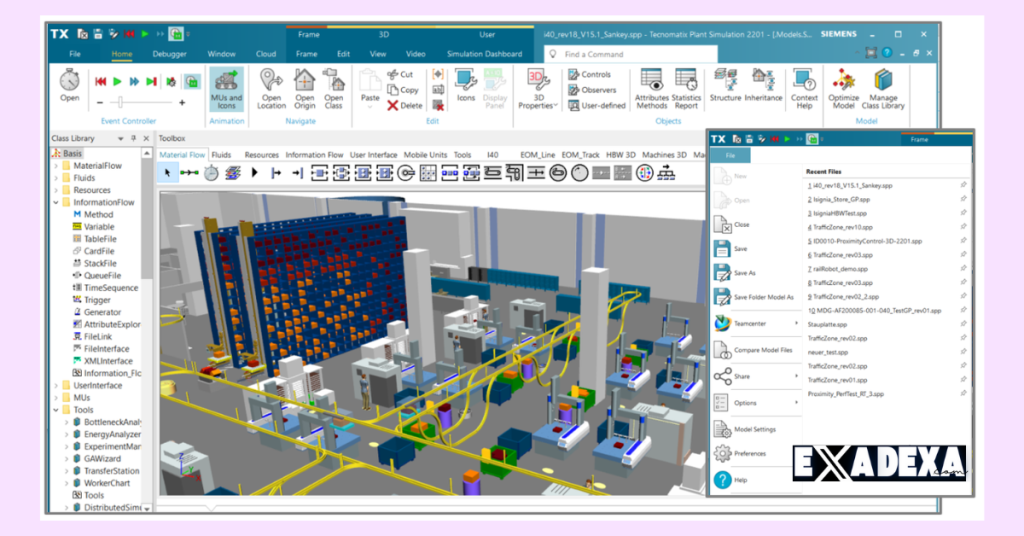Click Delete with red X
This screenshot has width=1024, height=536.
[x=404, y=106]
